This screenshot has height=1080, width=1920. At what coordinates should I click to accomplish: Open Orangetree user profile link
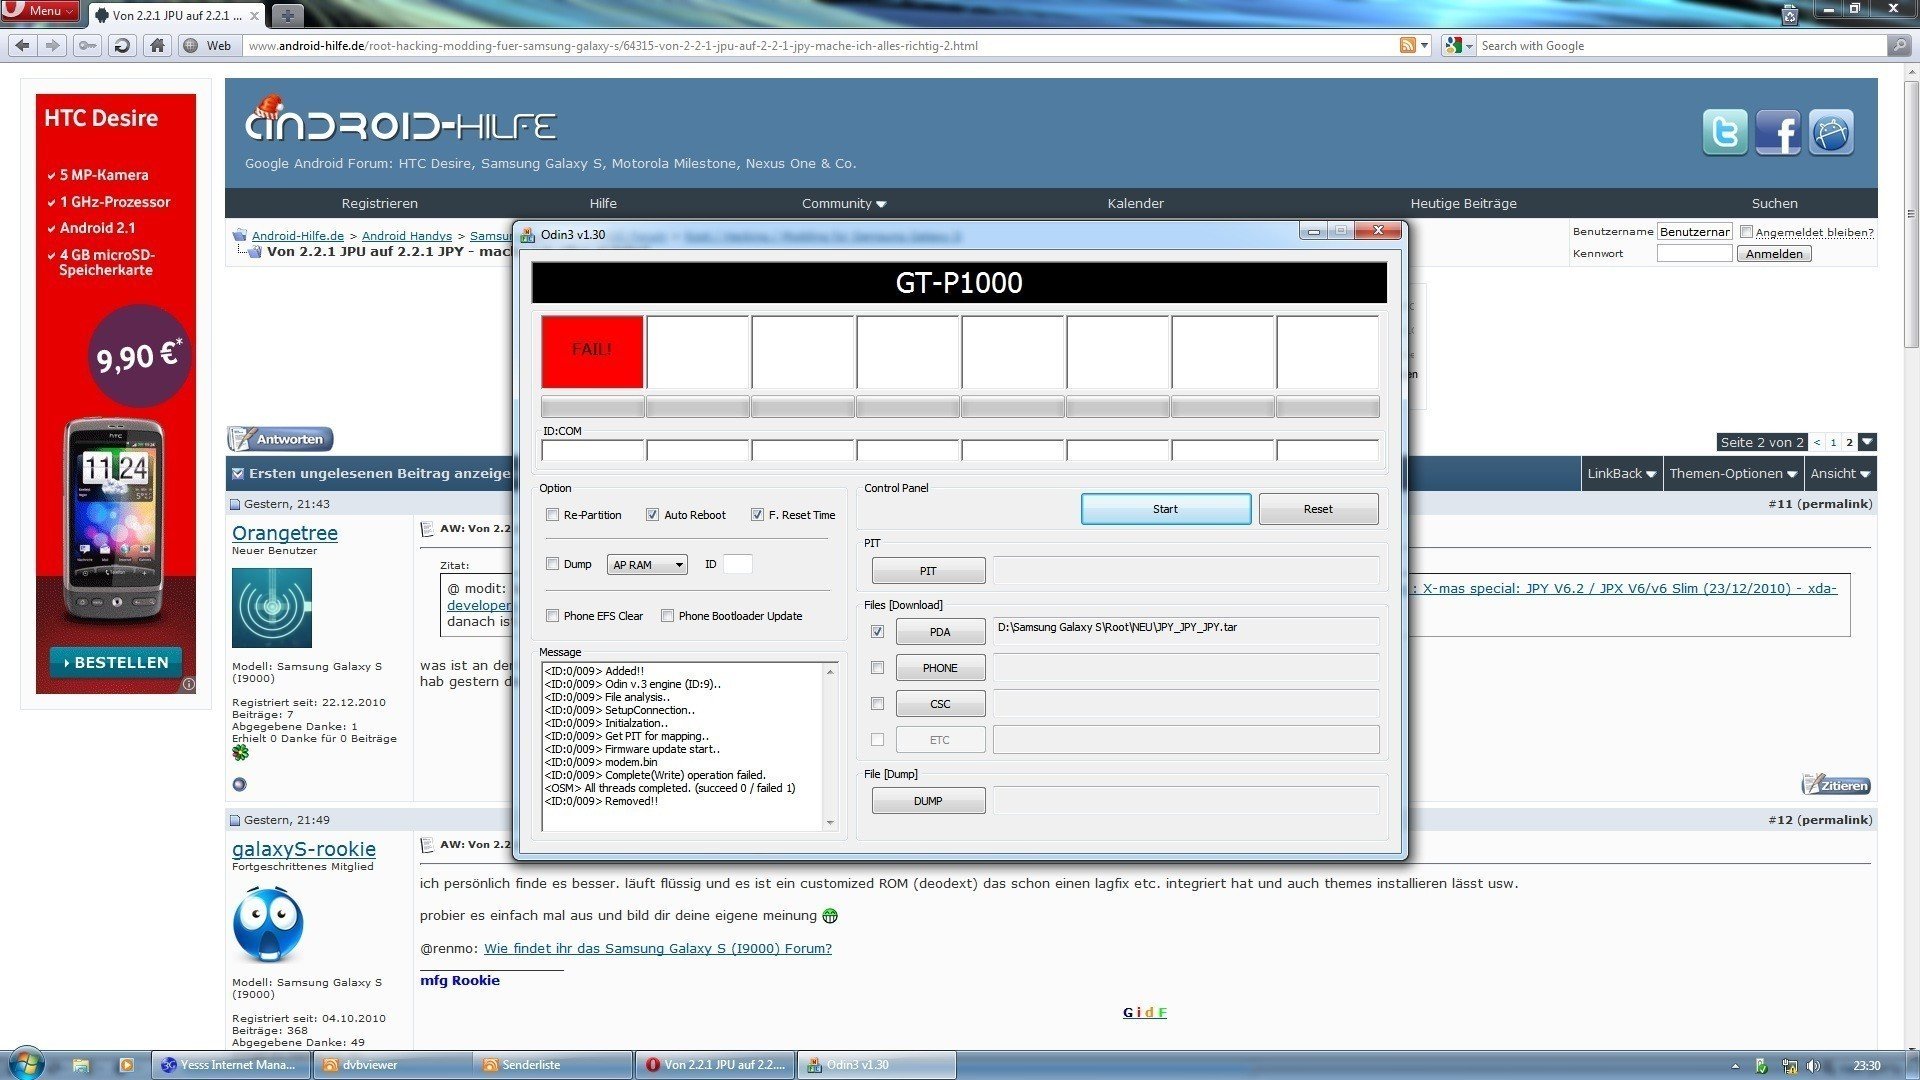coord(285,533)
